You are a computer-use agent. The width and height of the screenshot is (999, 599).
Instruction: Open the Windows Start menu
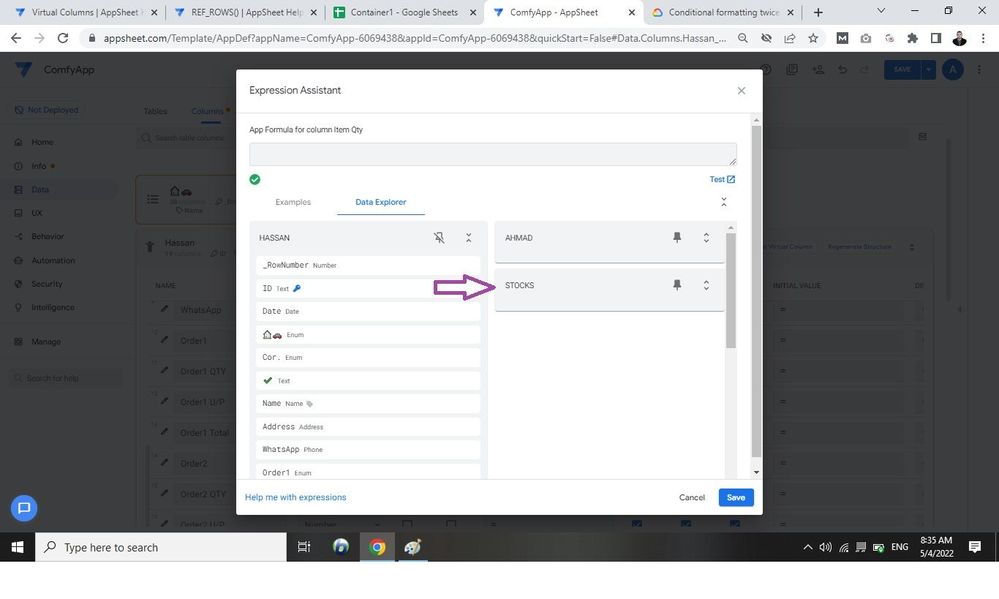click(x=17, y=547)
